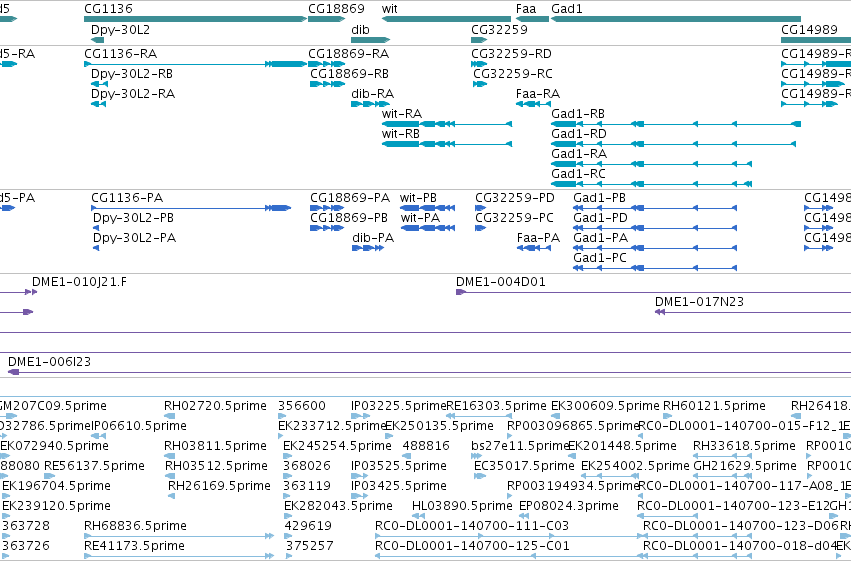This screenshot has height=561, width=851.
Task: Select the Gad1-PC protein label
Action: [x=600, y=258]
